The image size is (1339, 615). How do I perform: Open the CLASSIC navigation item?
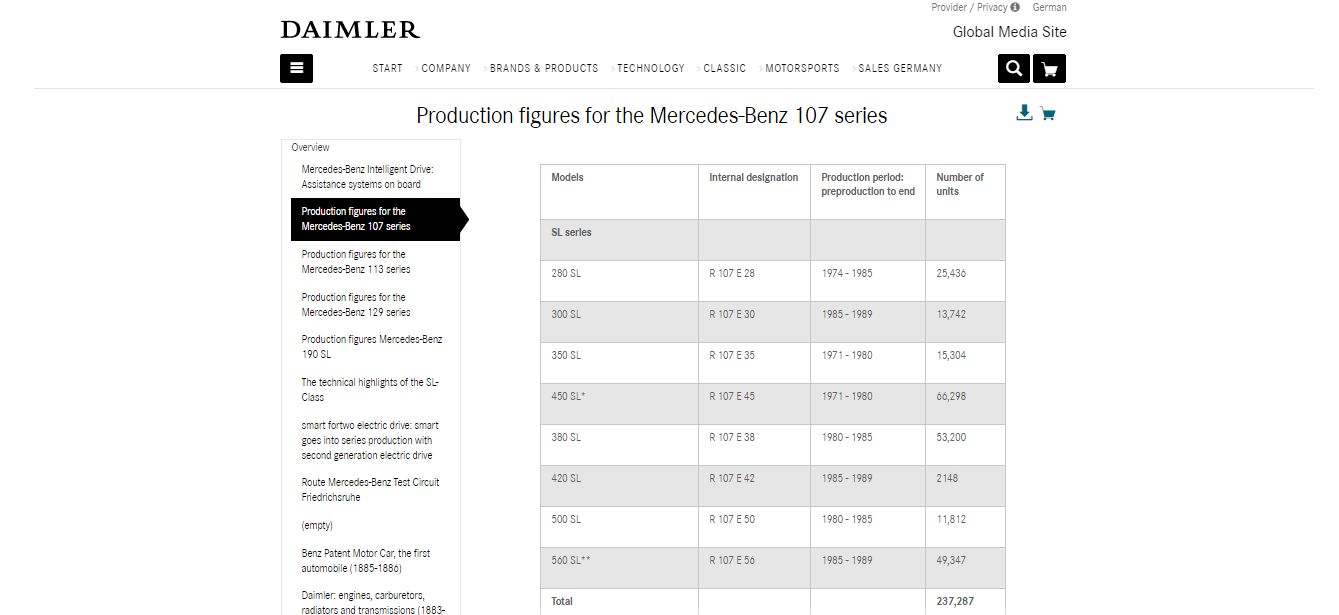coord(725,68)
